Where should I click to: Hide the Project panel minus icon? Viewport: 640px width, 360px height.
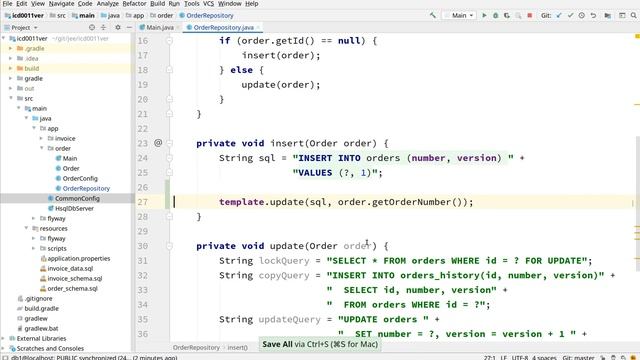(x=129, y=27)
